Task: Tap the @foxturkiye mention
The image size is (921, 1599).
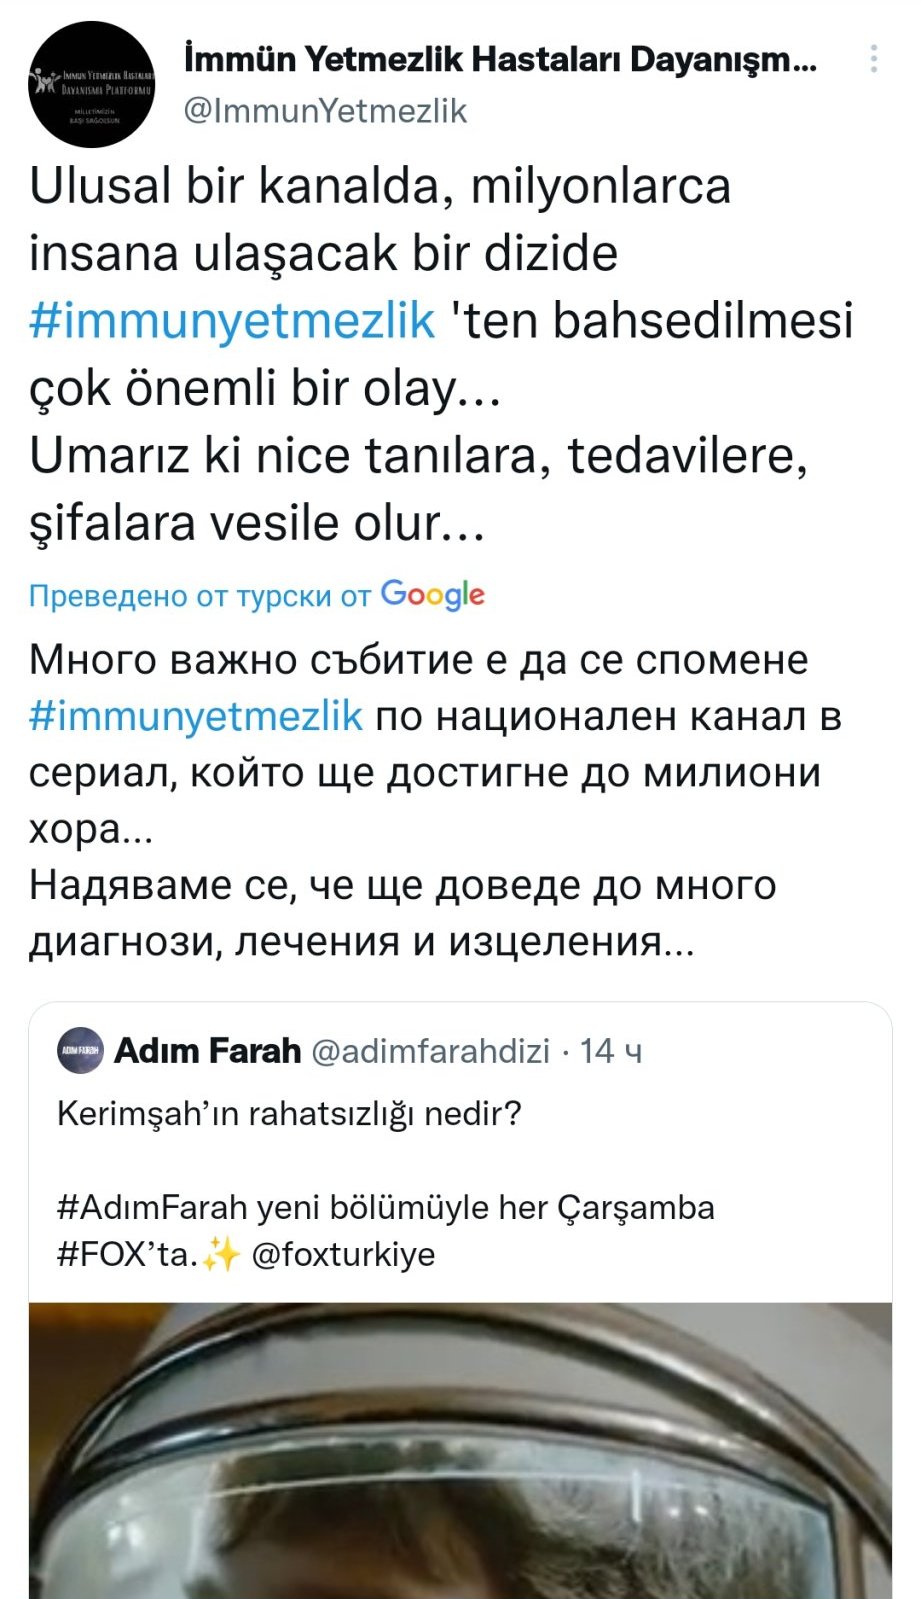Action: click(343, 1254)
